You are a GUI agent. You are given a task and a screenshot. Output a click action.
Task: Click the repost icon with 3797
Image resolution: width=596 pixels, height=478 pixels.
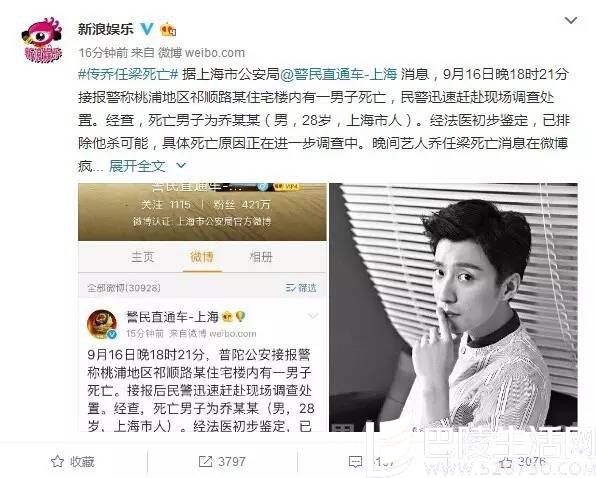tap(205, 462)
